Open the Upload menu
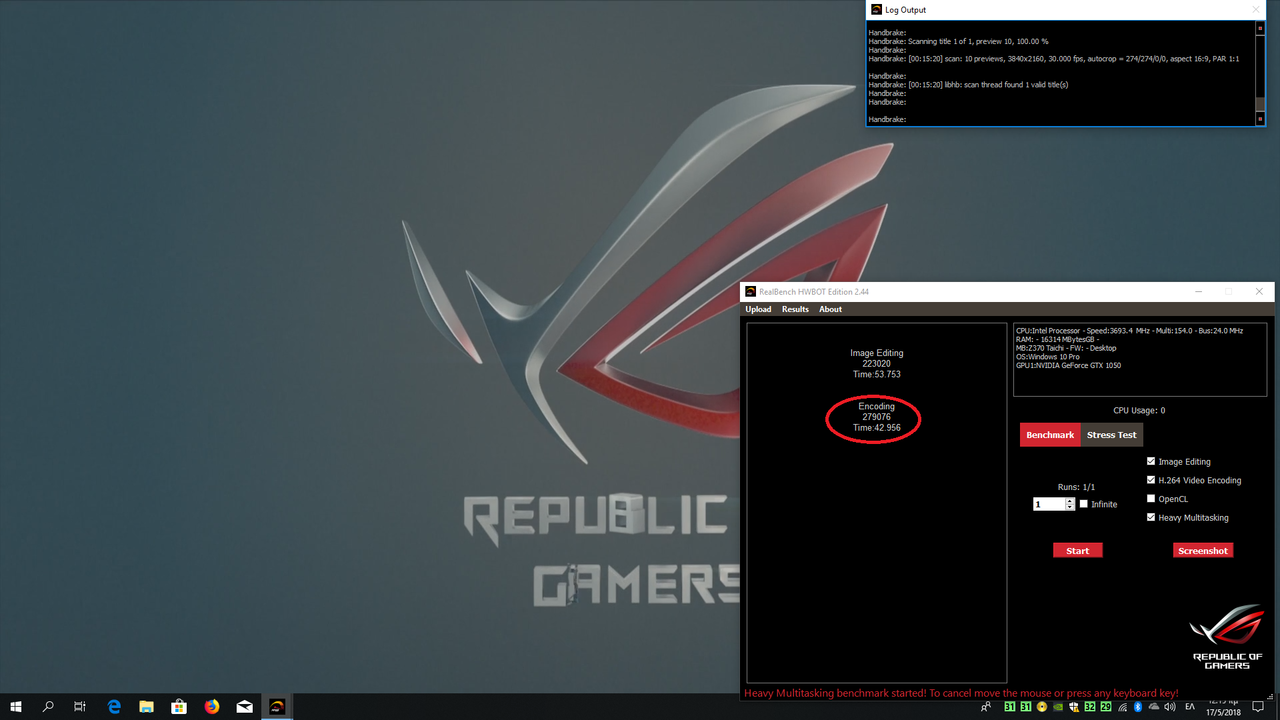1280x720 pixels. [x=758, y=309]
